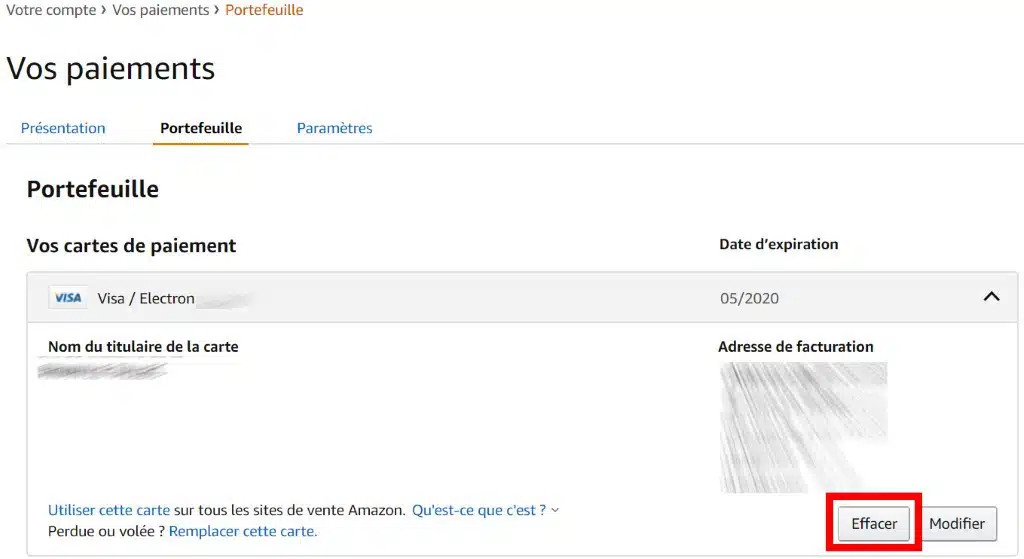Screen dimensions: 1024x559
Task: Switch to the Portefeuille tab
Action: (201, 128)
